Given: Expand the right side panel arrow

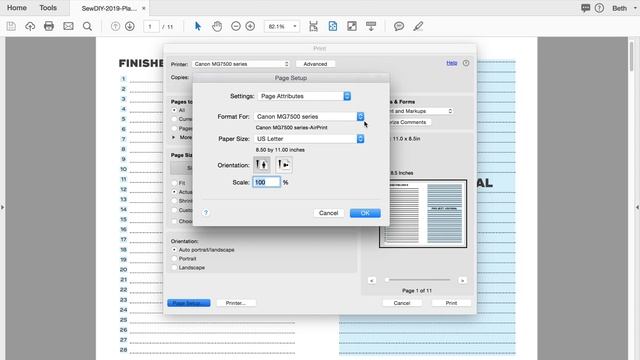Looking at the screenshot, I should 638,207.
